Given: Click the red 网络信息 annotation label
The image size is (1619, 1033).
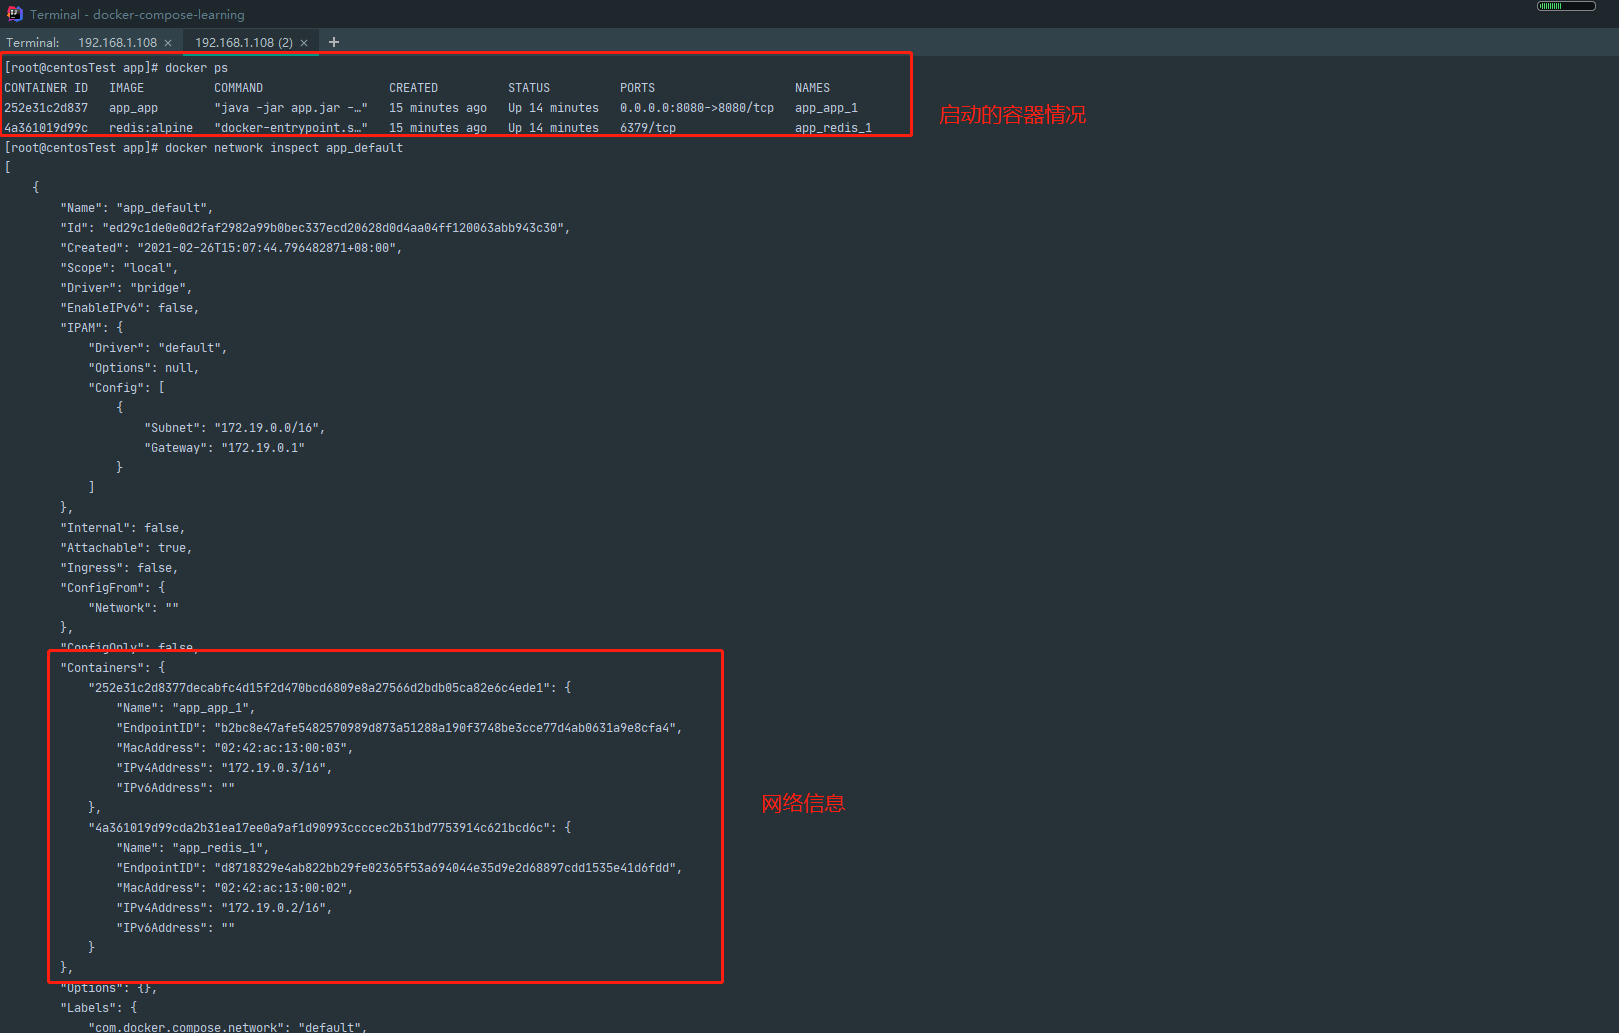Looking at the screenshot, I should [x=803, y=803].
